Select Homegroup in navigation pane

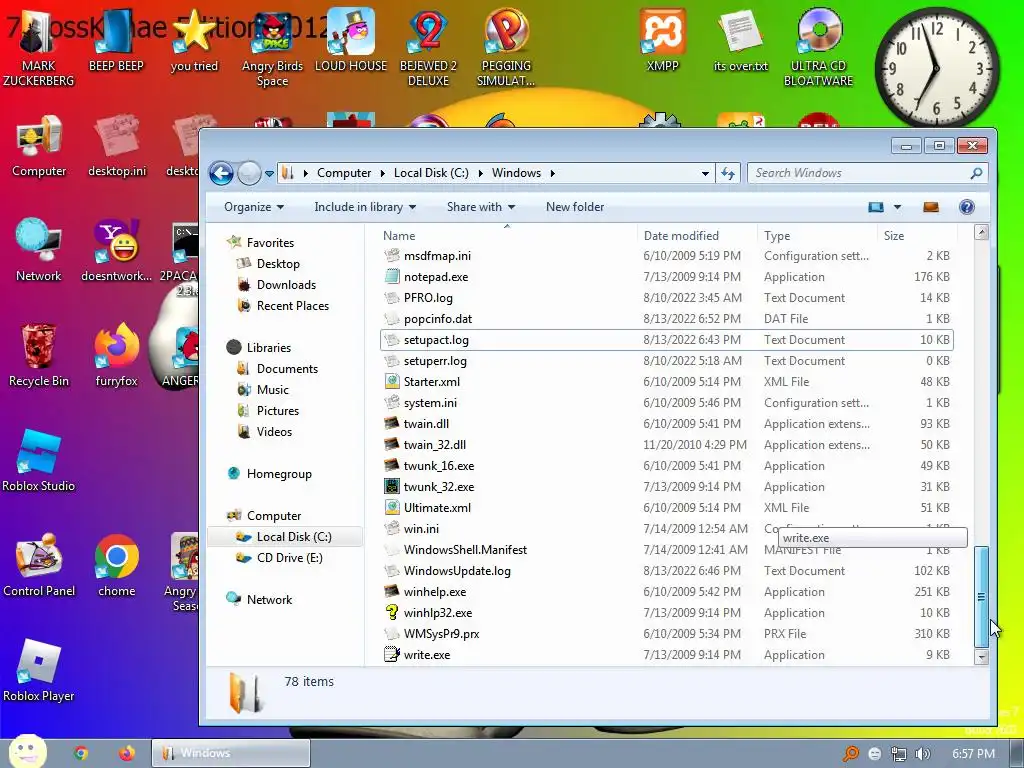coord(279,474)
